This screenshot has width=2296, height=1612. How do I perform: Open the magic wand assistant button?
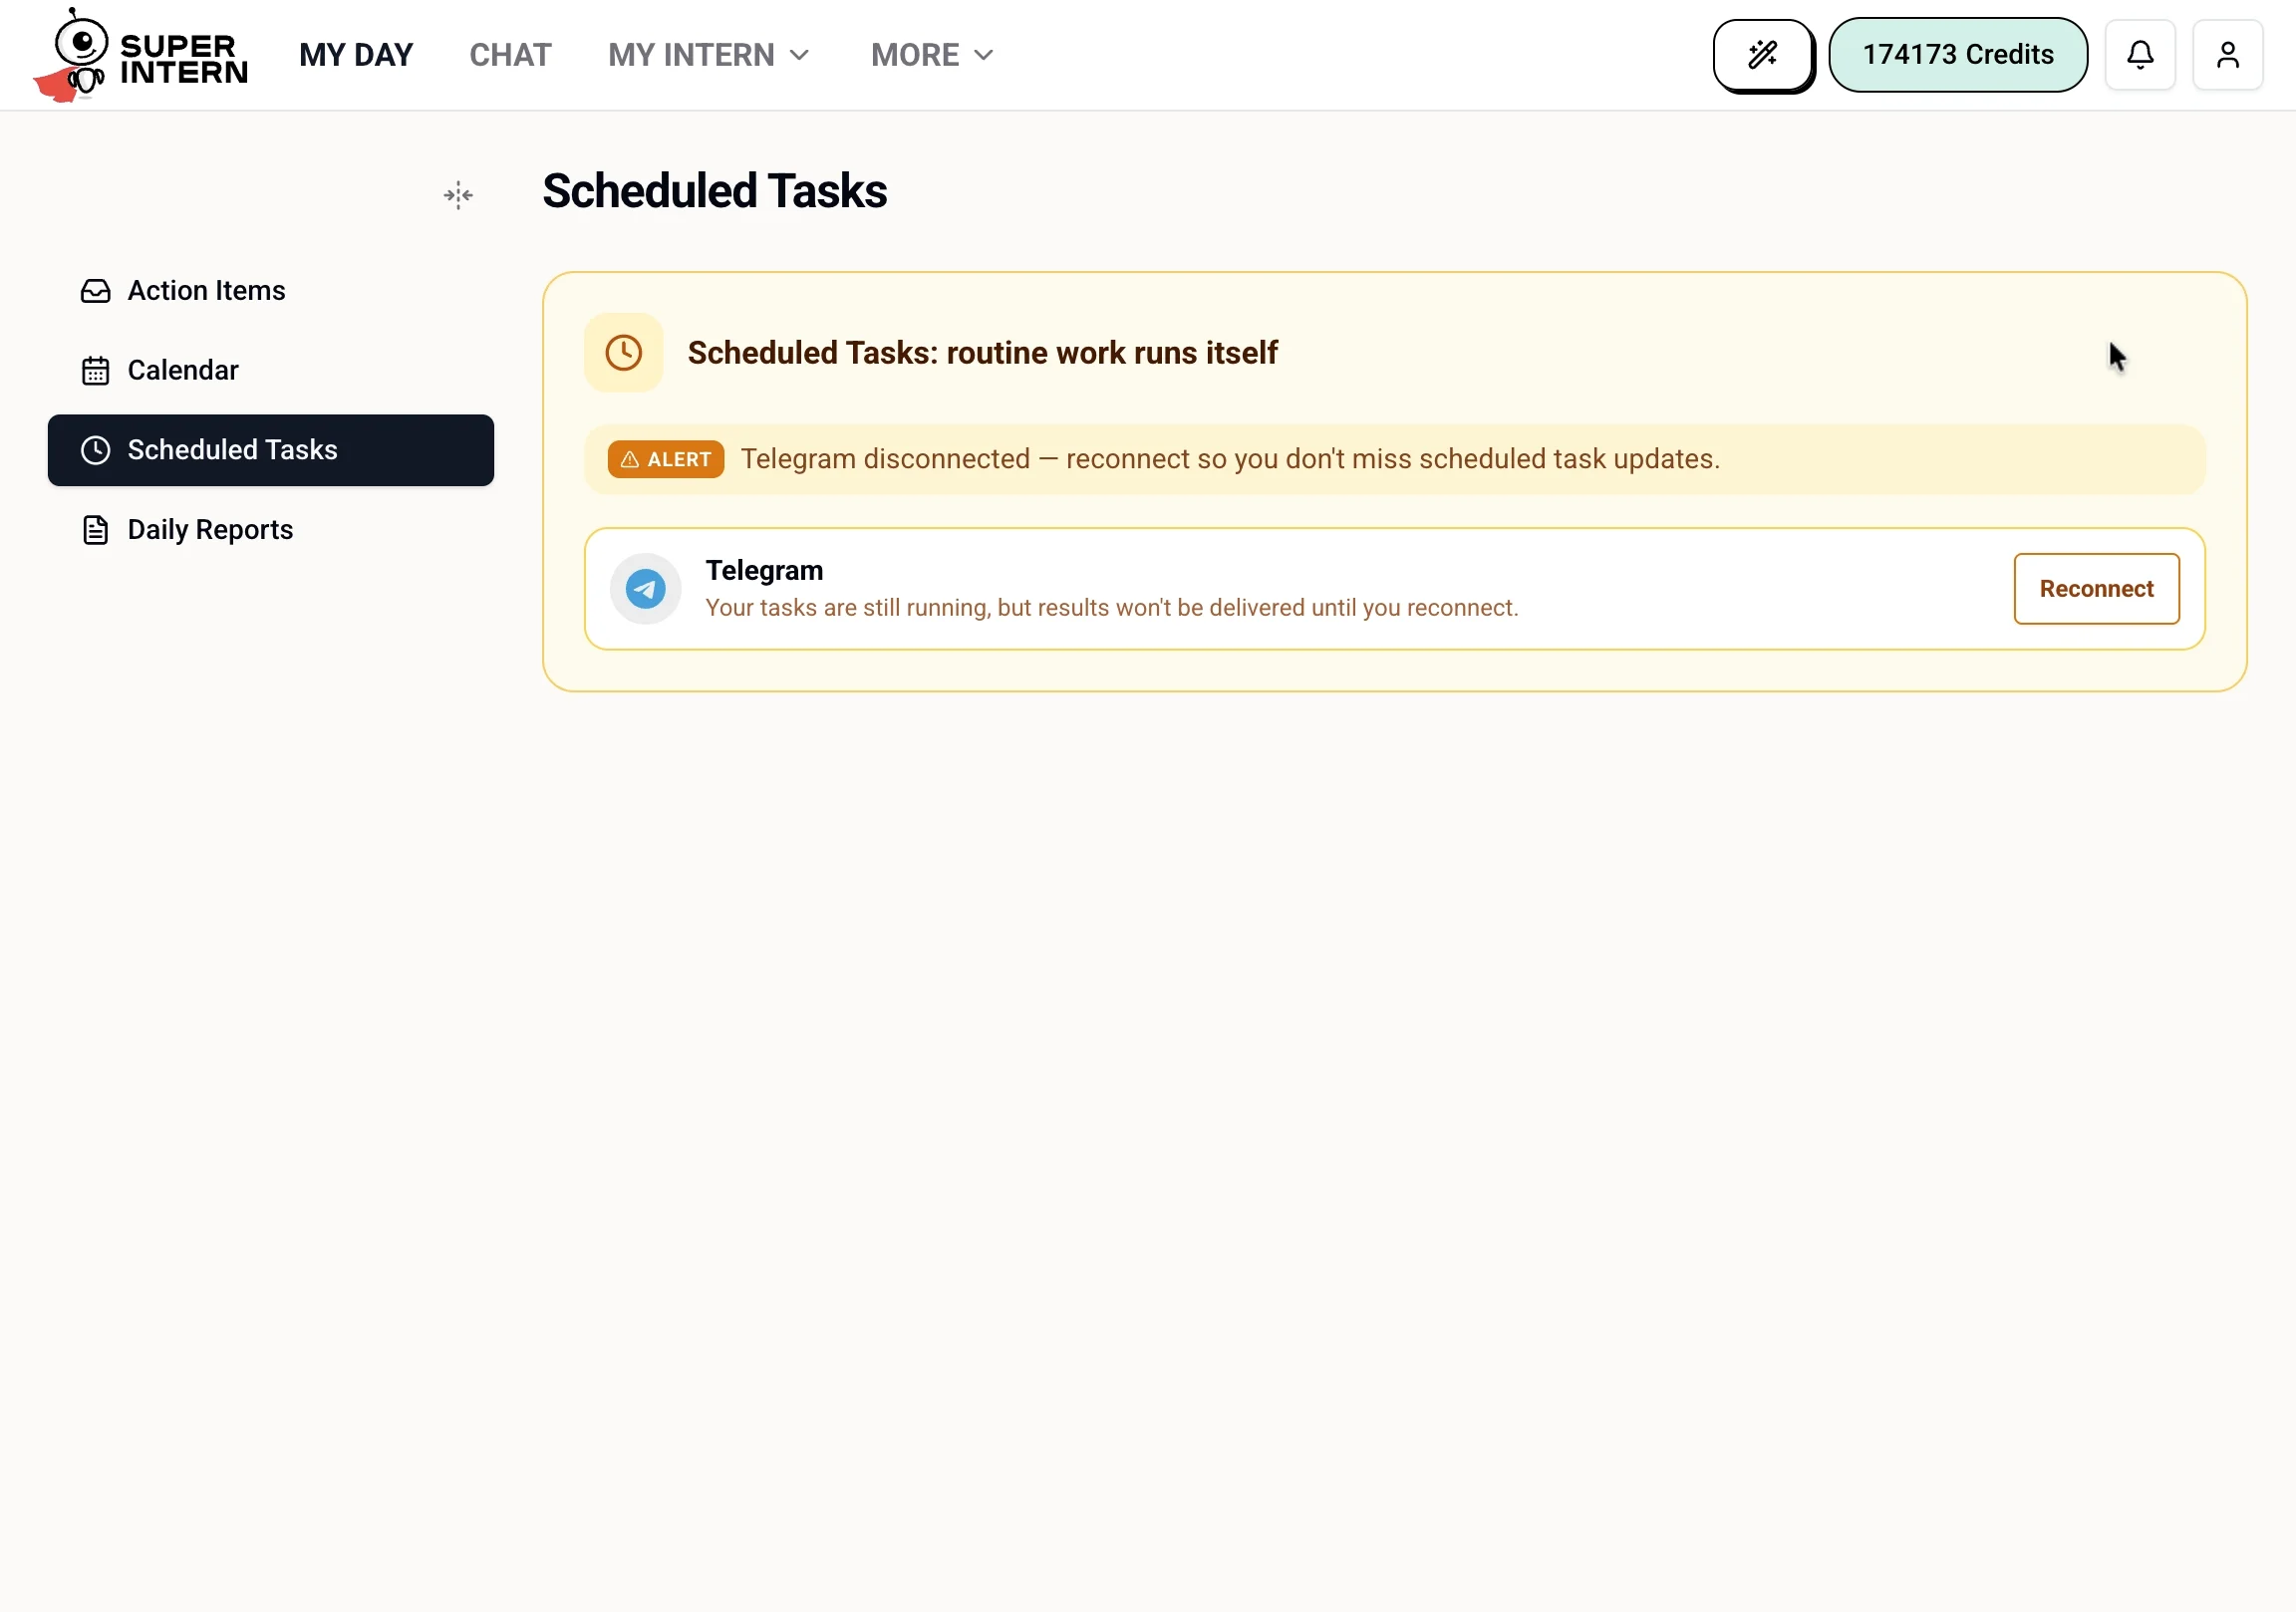(1763, 55)
